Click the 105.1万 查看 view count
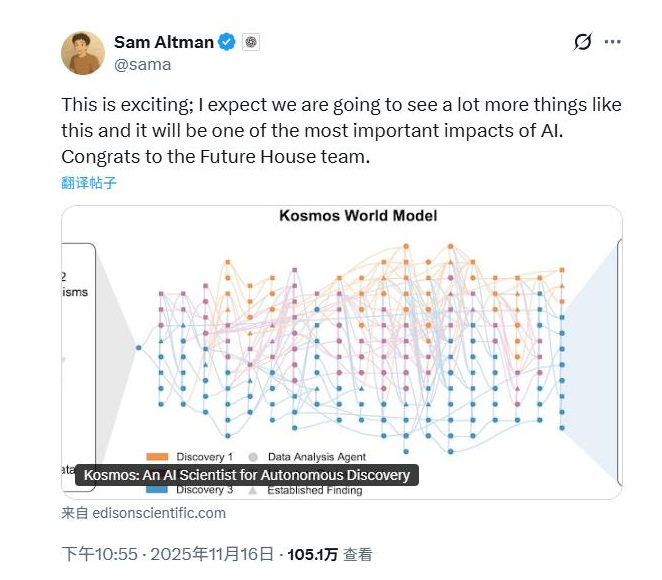This screenshot has height=580, width=662. click(x=330, y=554)
